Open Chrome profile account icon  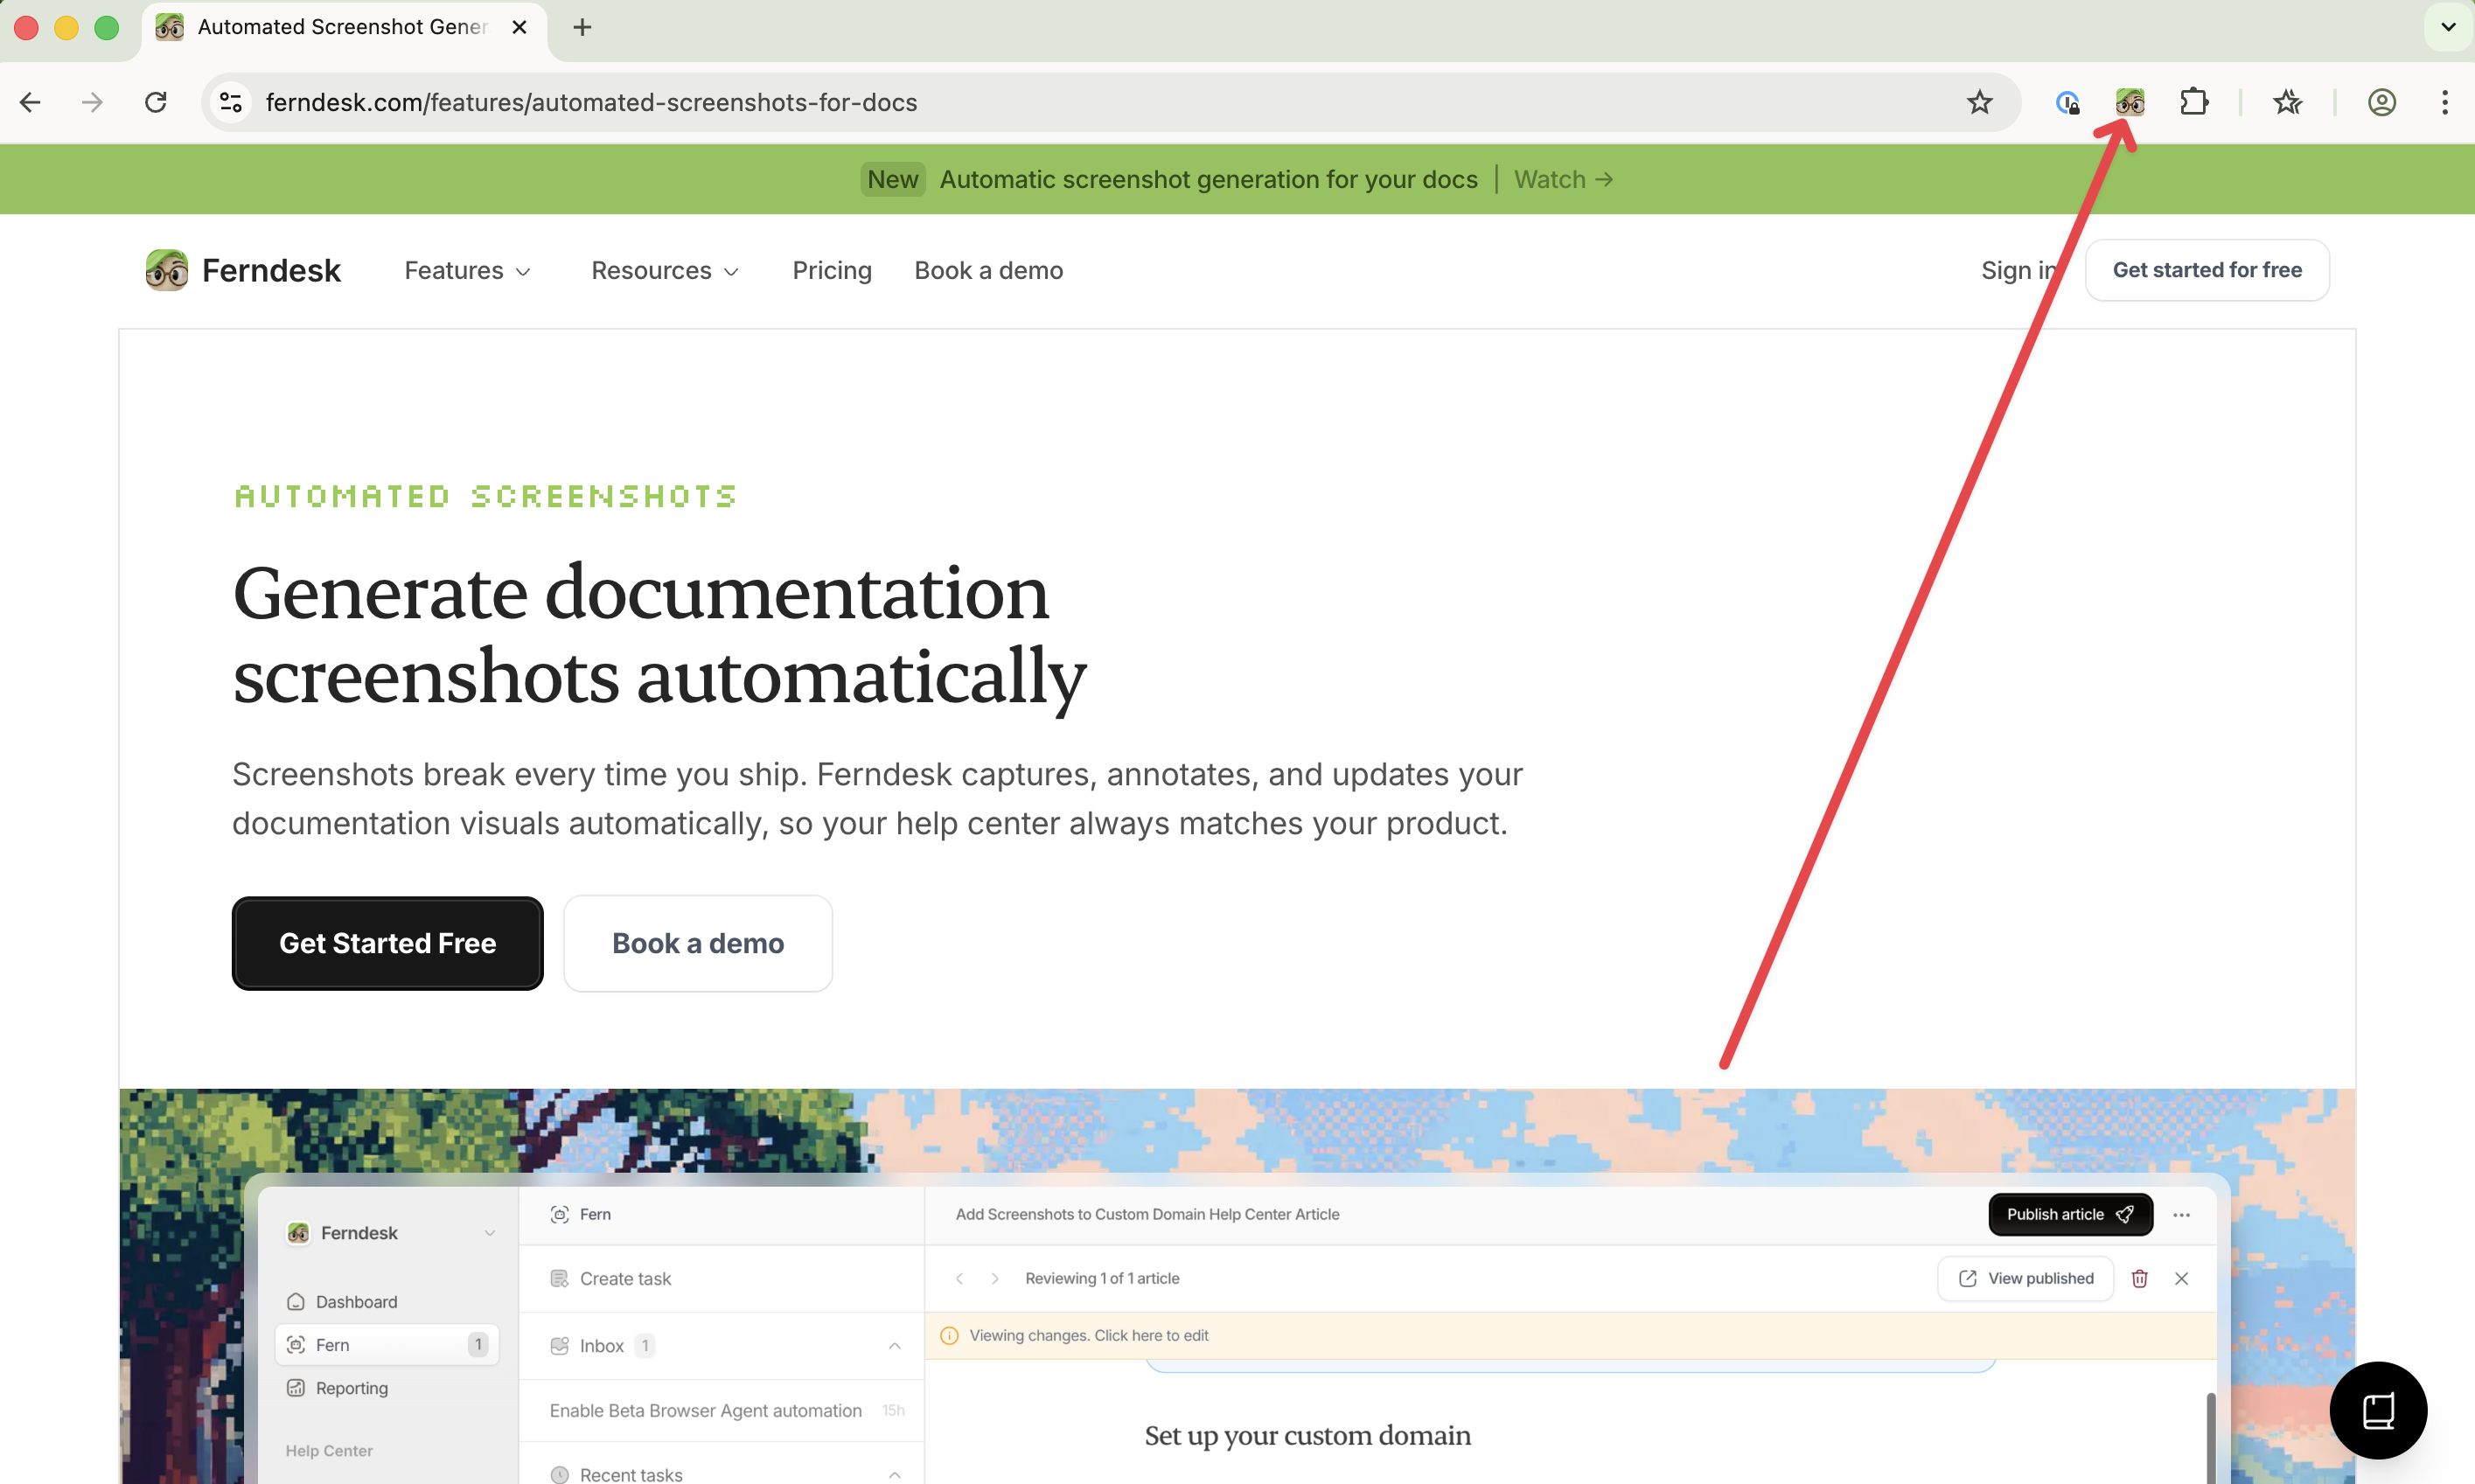point(2381,102)
